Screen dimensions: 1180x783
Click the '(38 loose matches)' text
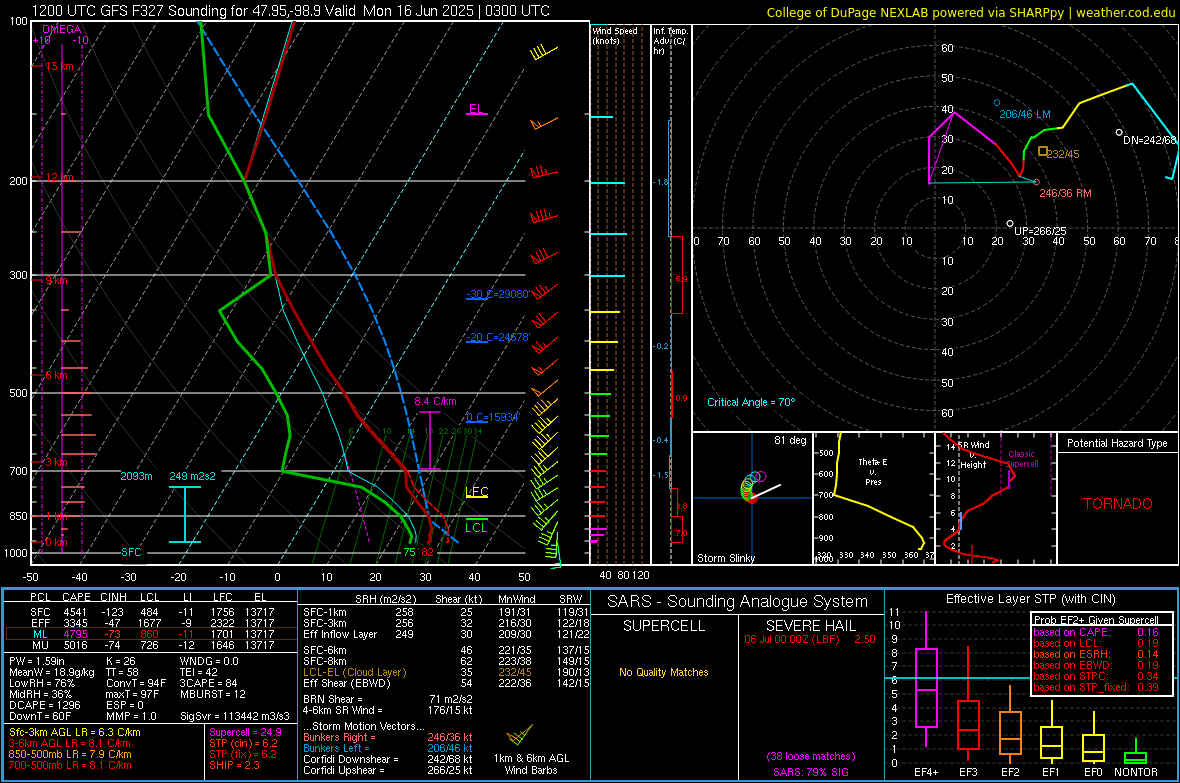point(810,756)
